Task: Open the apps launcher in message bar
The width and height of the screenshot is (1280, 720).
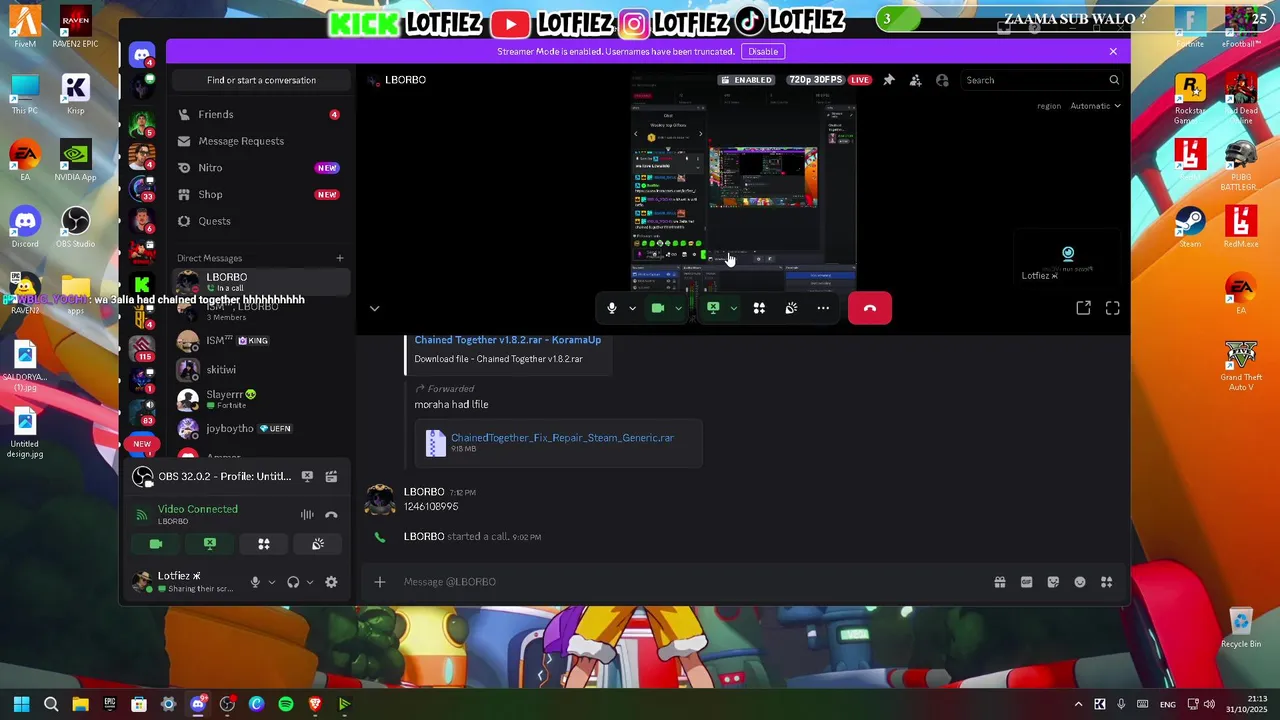Action: [1107, 582]
